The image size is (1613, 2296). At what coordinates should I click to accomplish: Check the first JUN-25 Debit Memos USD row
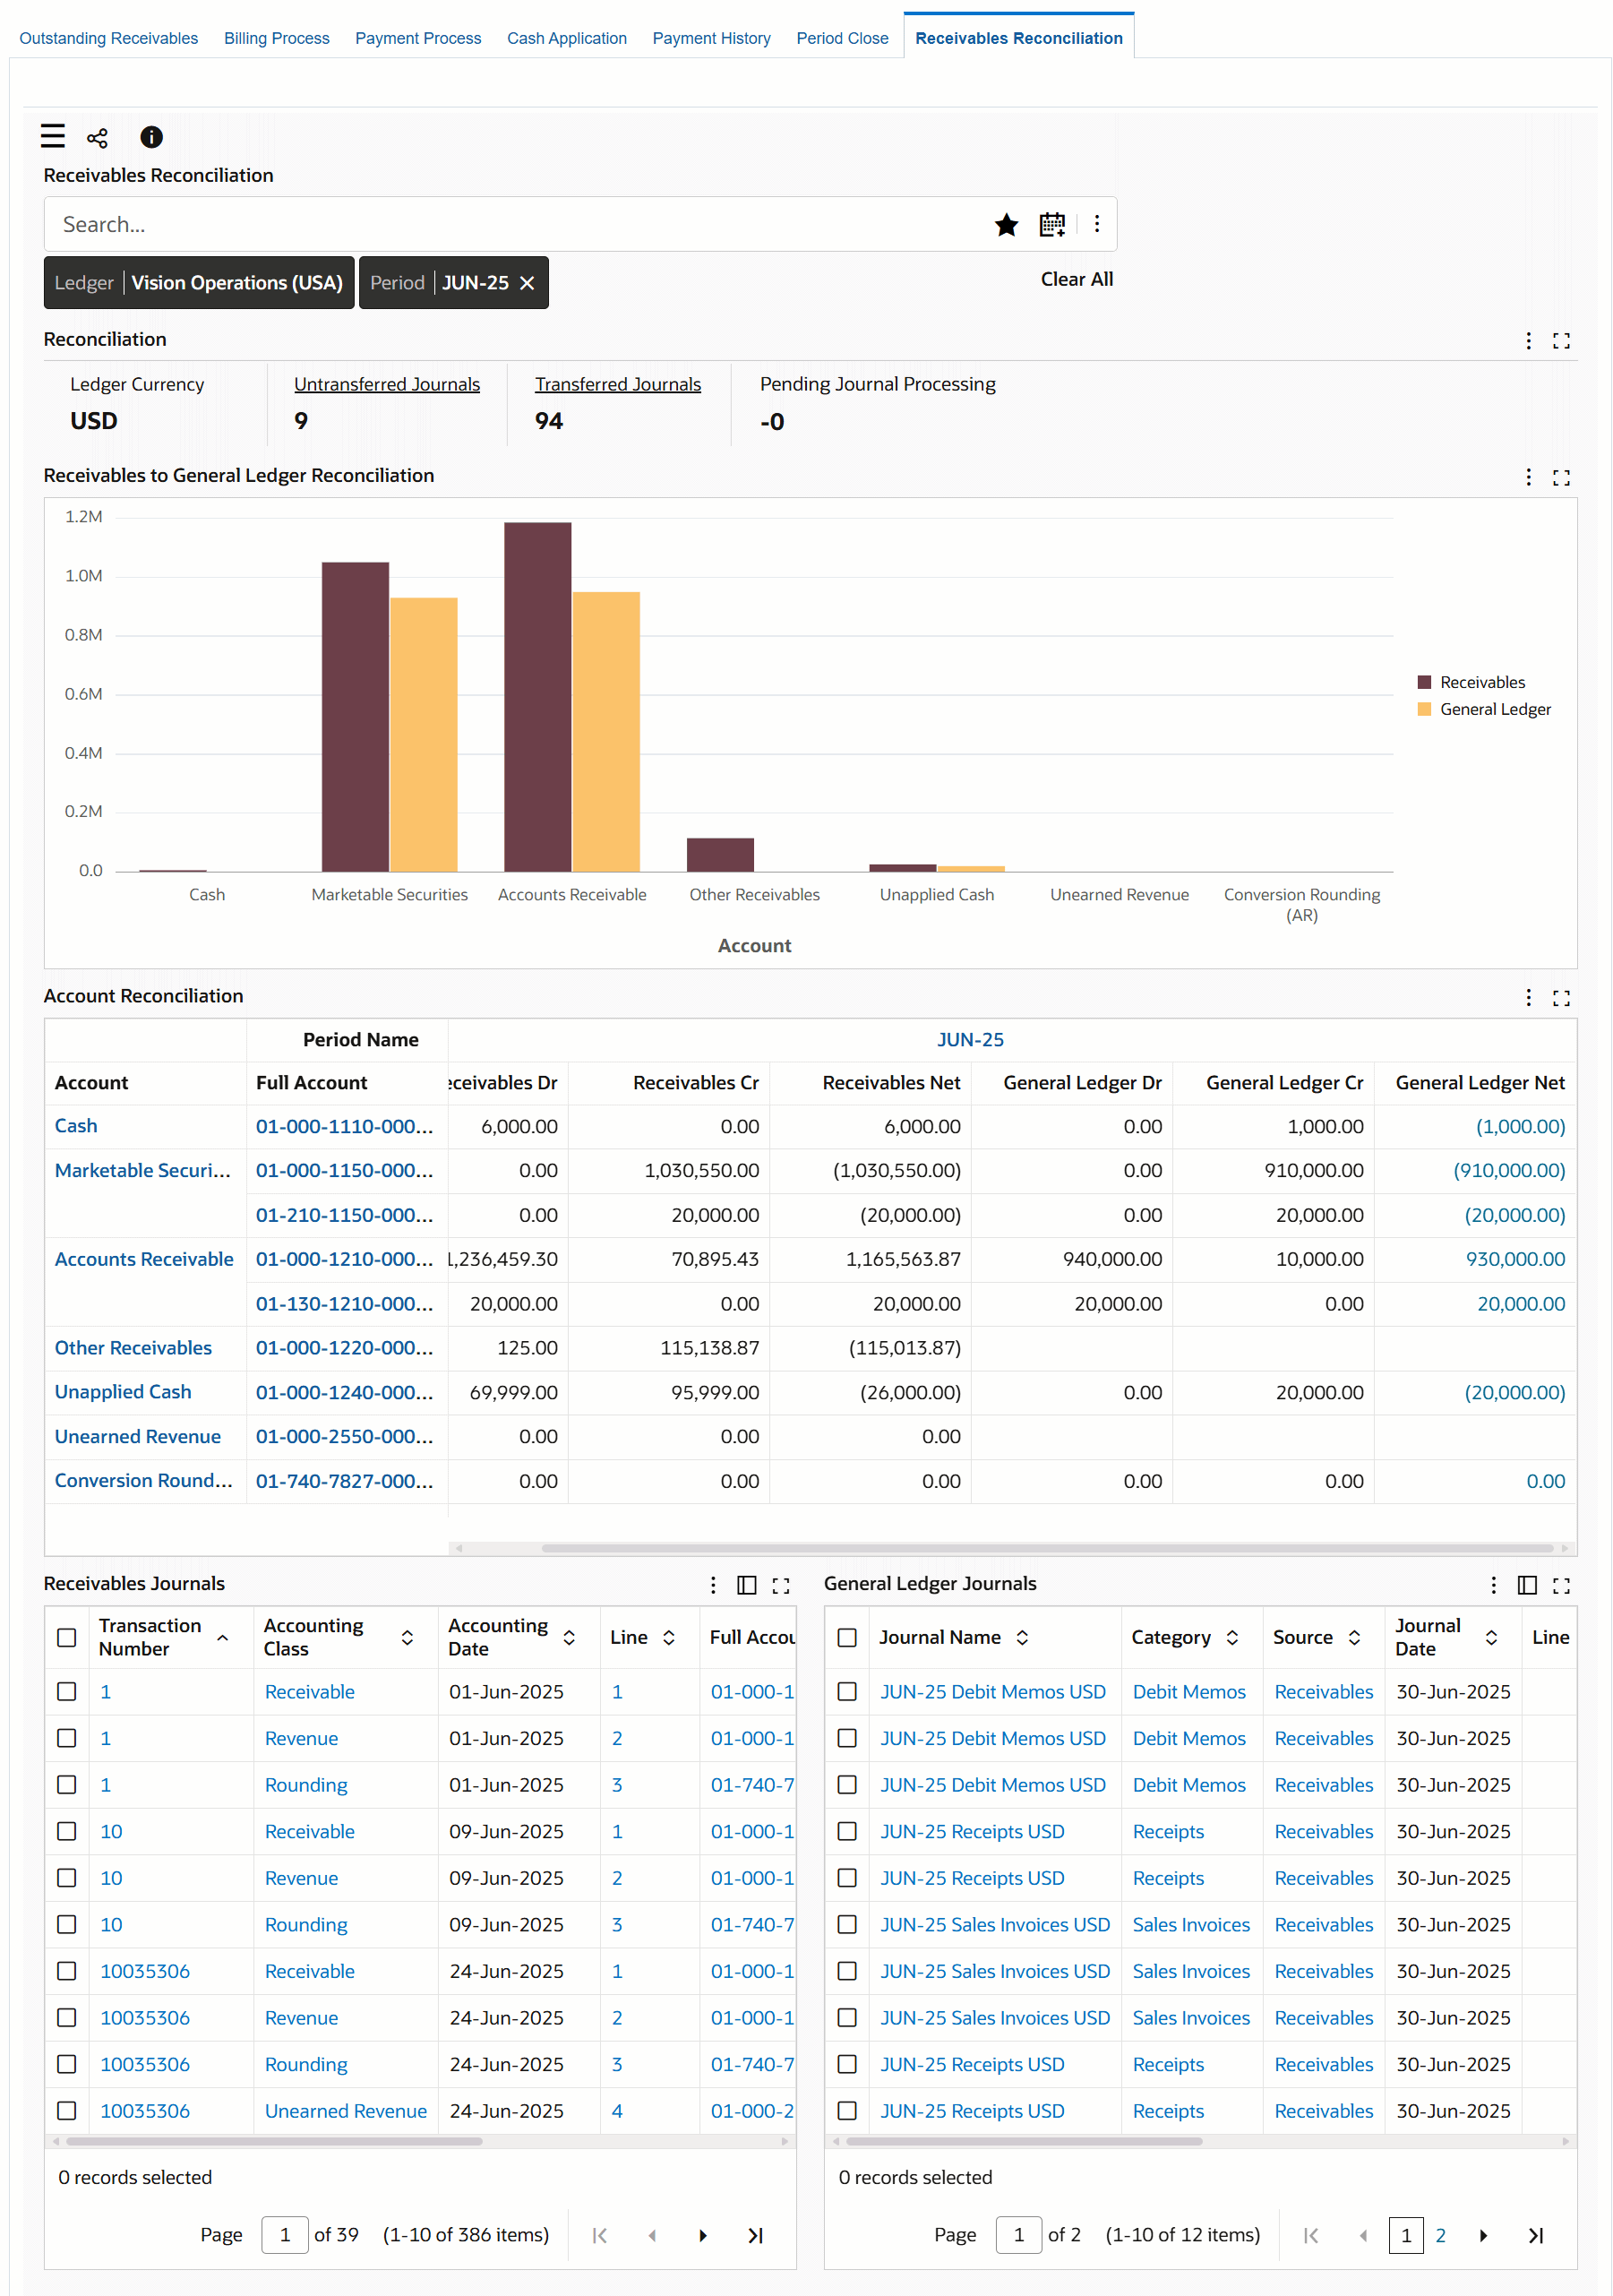coord(847,1691)
